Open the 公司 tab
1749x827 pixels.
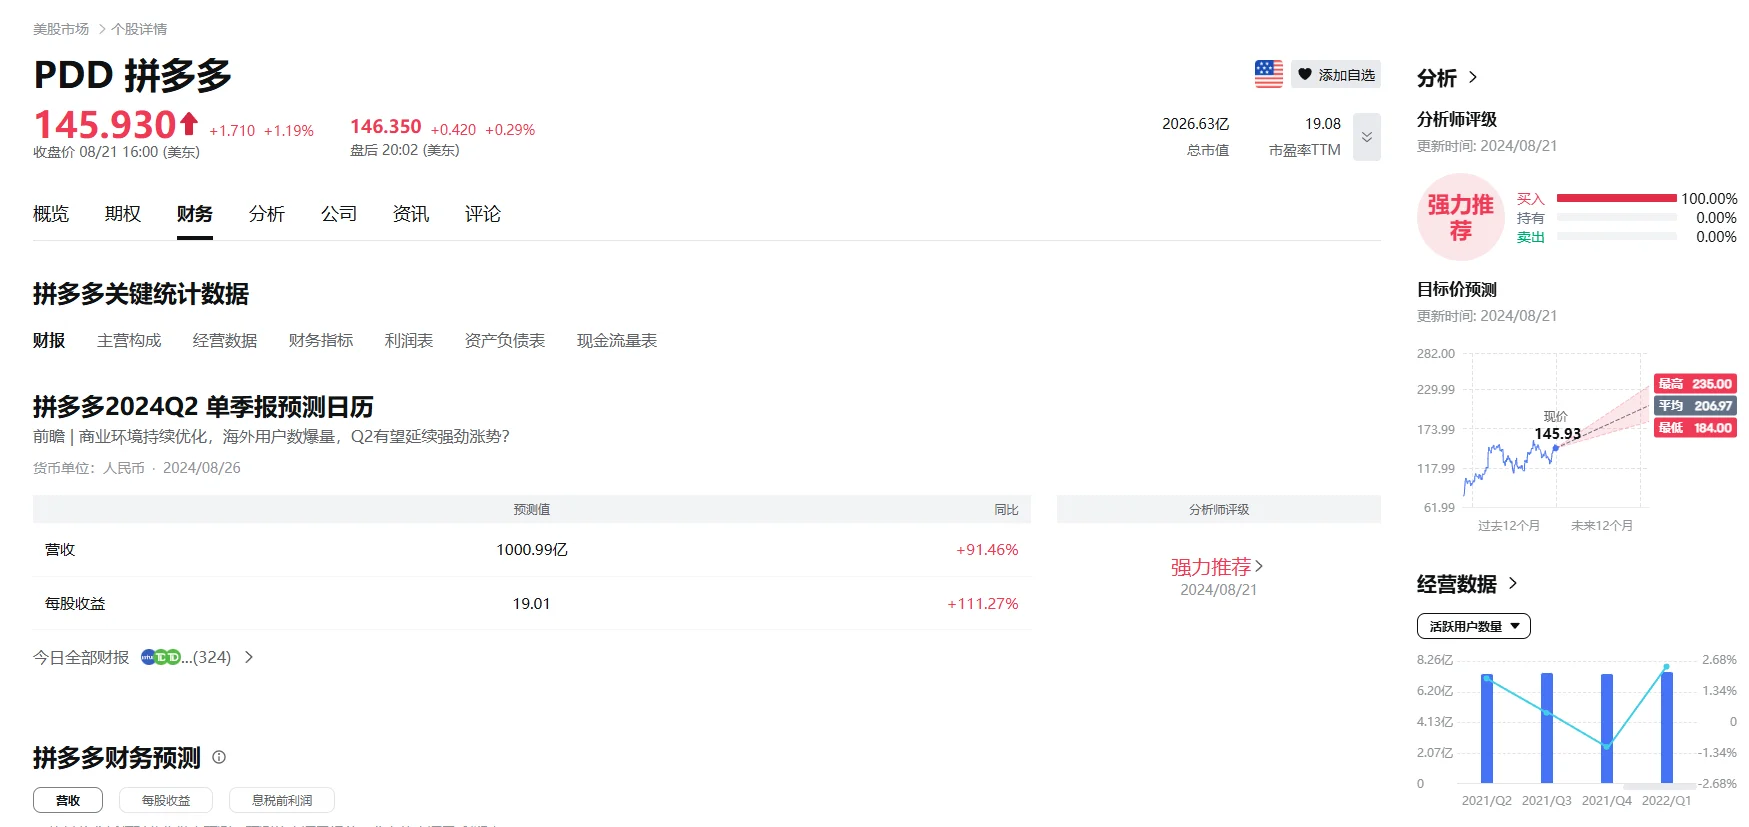339,214
